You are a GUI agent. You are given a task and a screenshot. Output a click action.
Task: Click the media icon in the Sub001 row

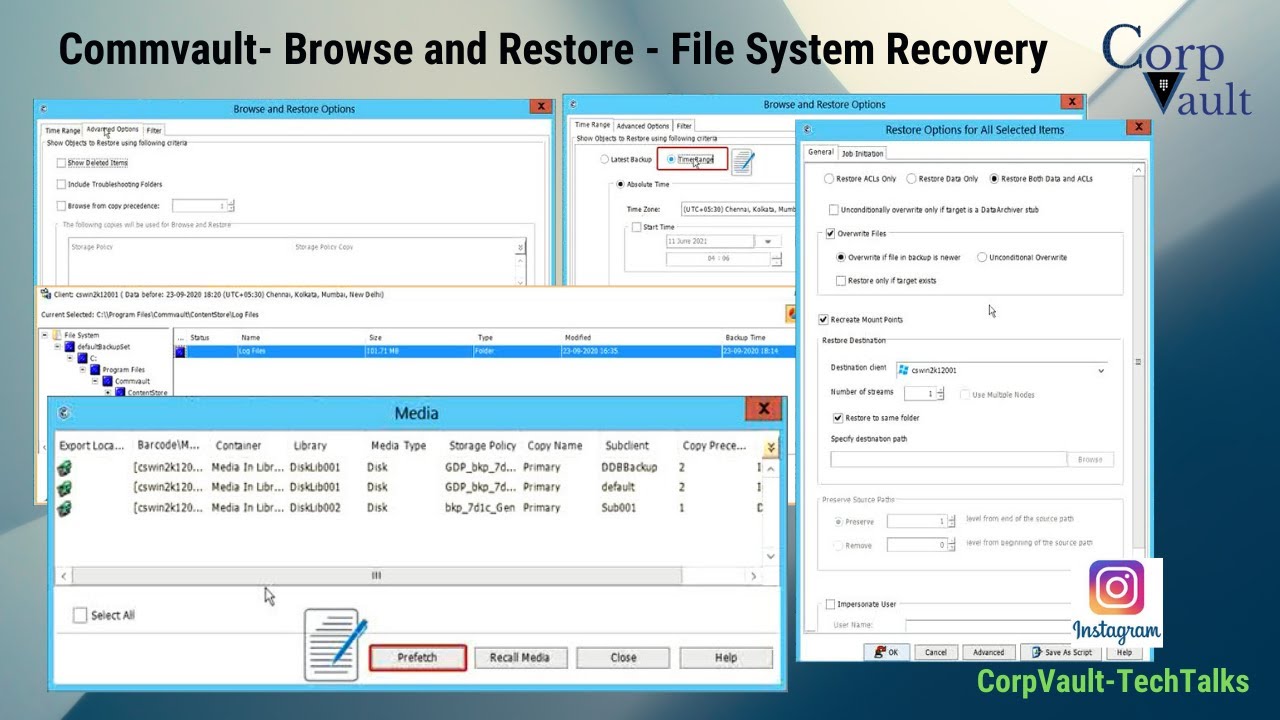(64, 508)
